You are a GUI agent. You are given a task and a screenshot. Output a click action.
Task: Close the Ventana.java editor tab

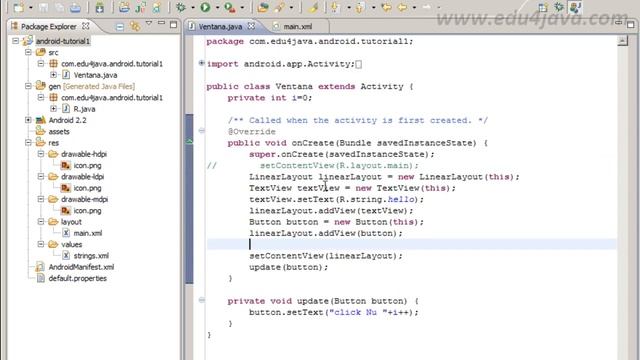[251, 26]
